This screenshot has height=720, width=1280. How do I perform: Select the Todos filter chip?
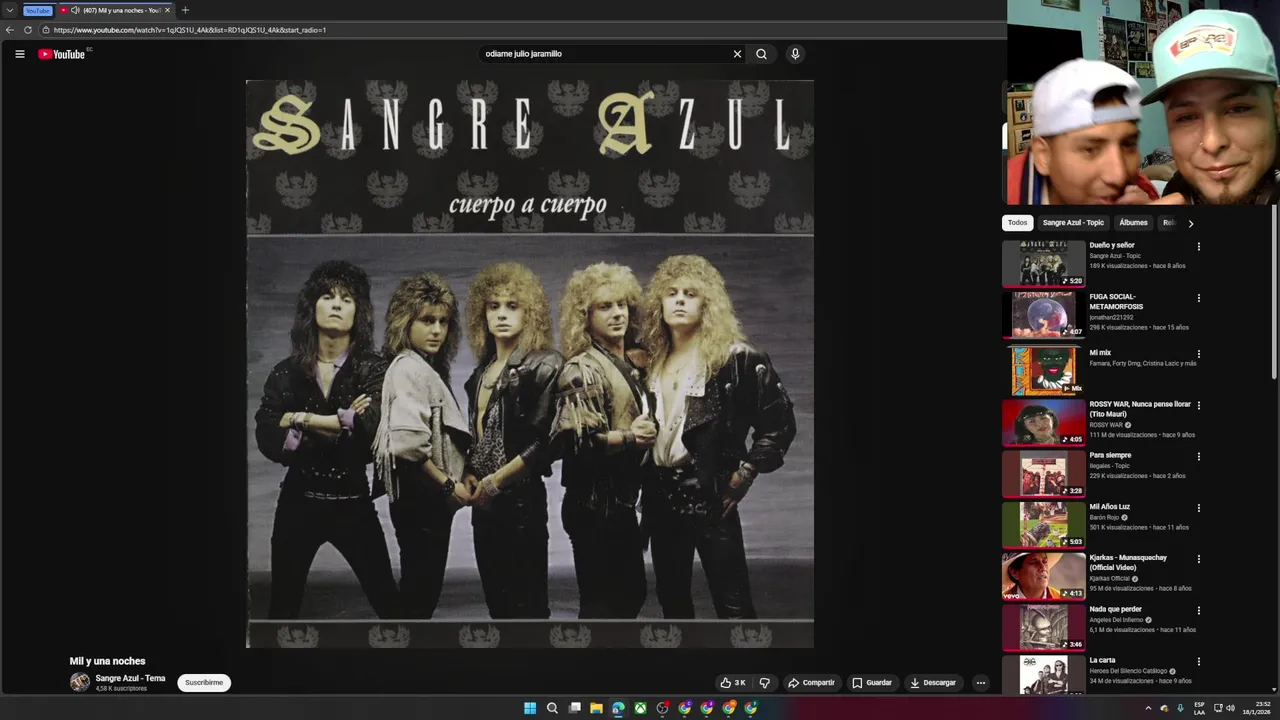coord(1017,223)
